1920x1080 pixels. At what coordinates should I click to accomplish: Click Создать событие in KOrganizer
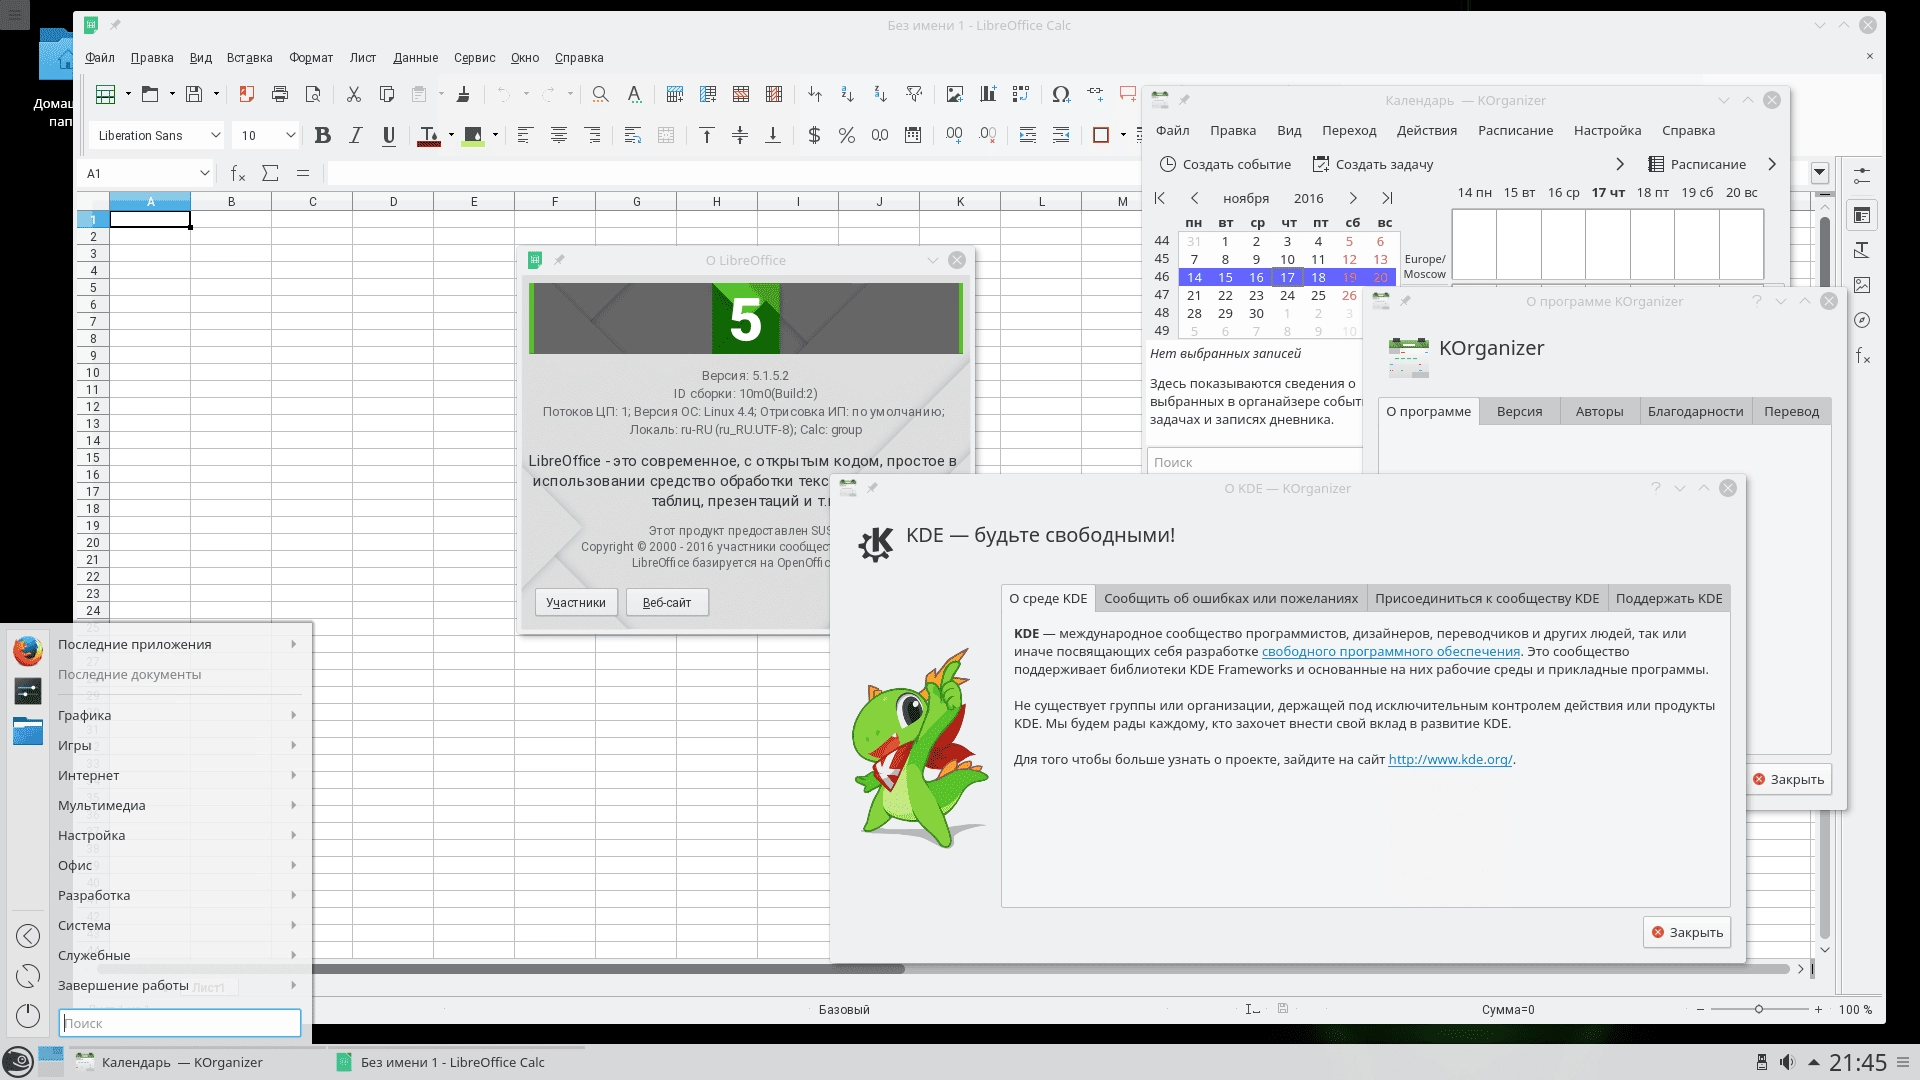1225,164
